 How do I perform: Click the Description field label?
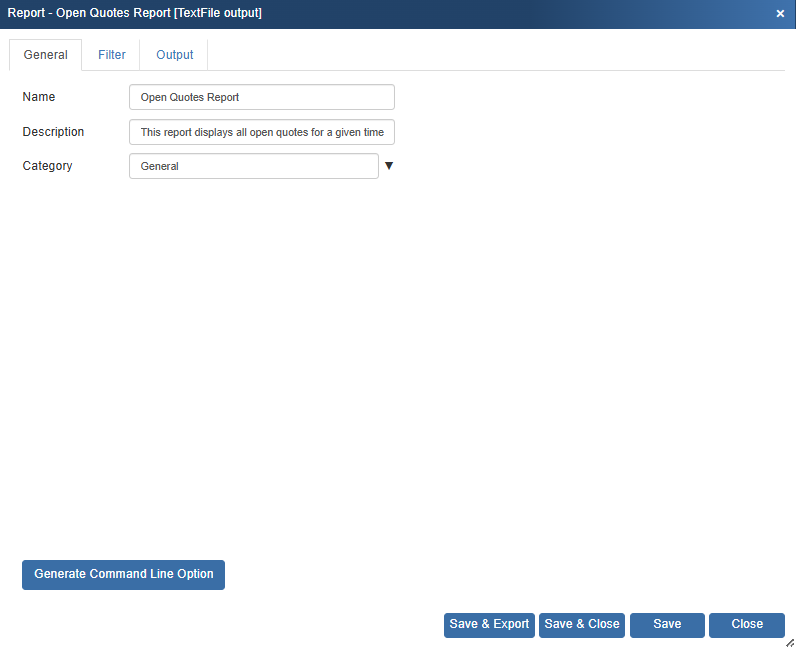(x=53, y=132)
